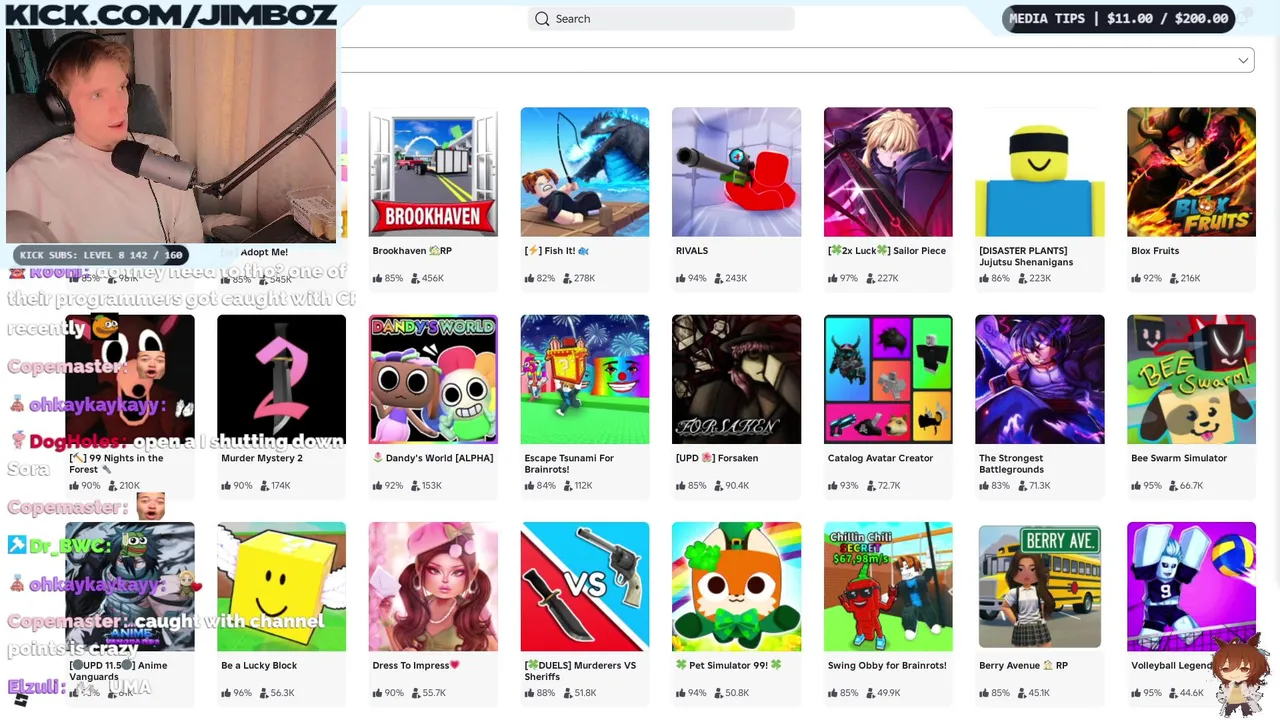Launch the Blox Fruits game tile
Viewport: 1280px width, 720px height.
(1191, 172)
